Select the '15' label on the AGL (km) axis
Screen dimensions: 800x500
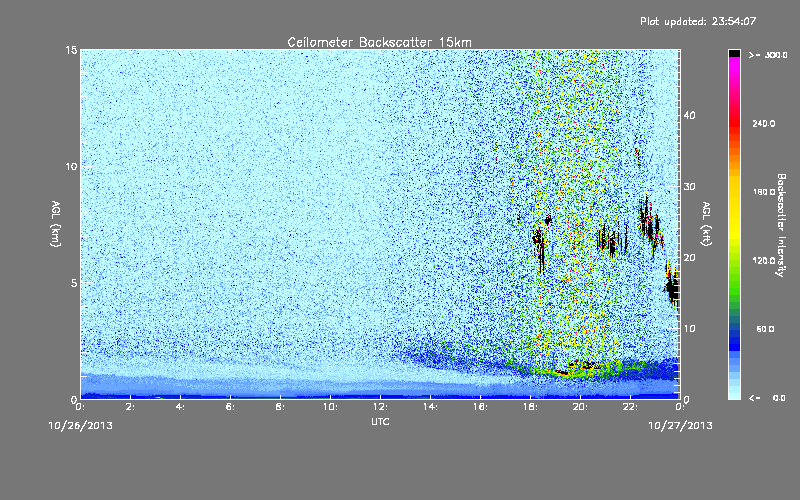coord(71,50)
